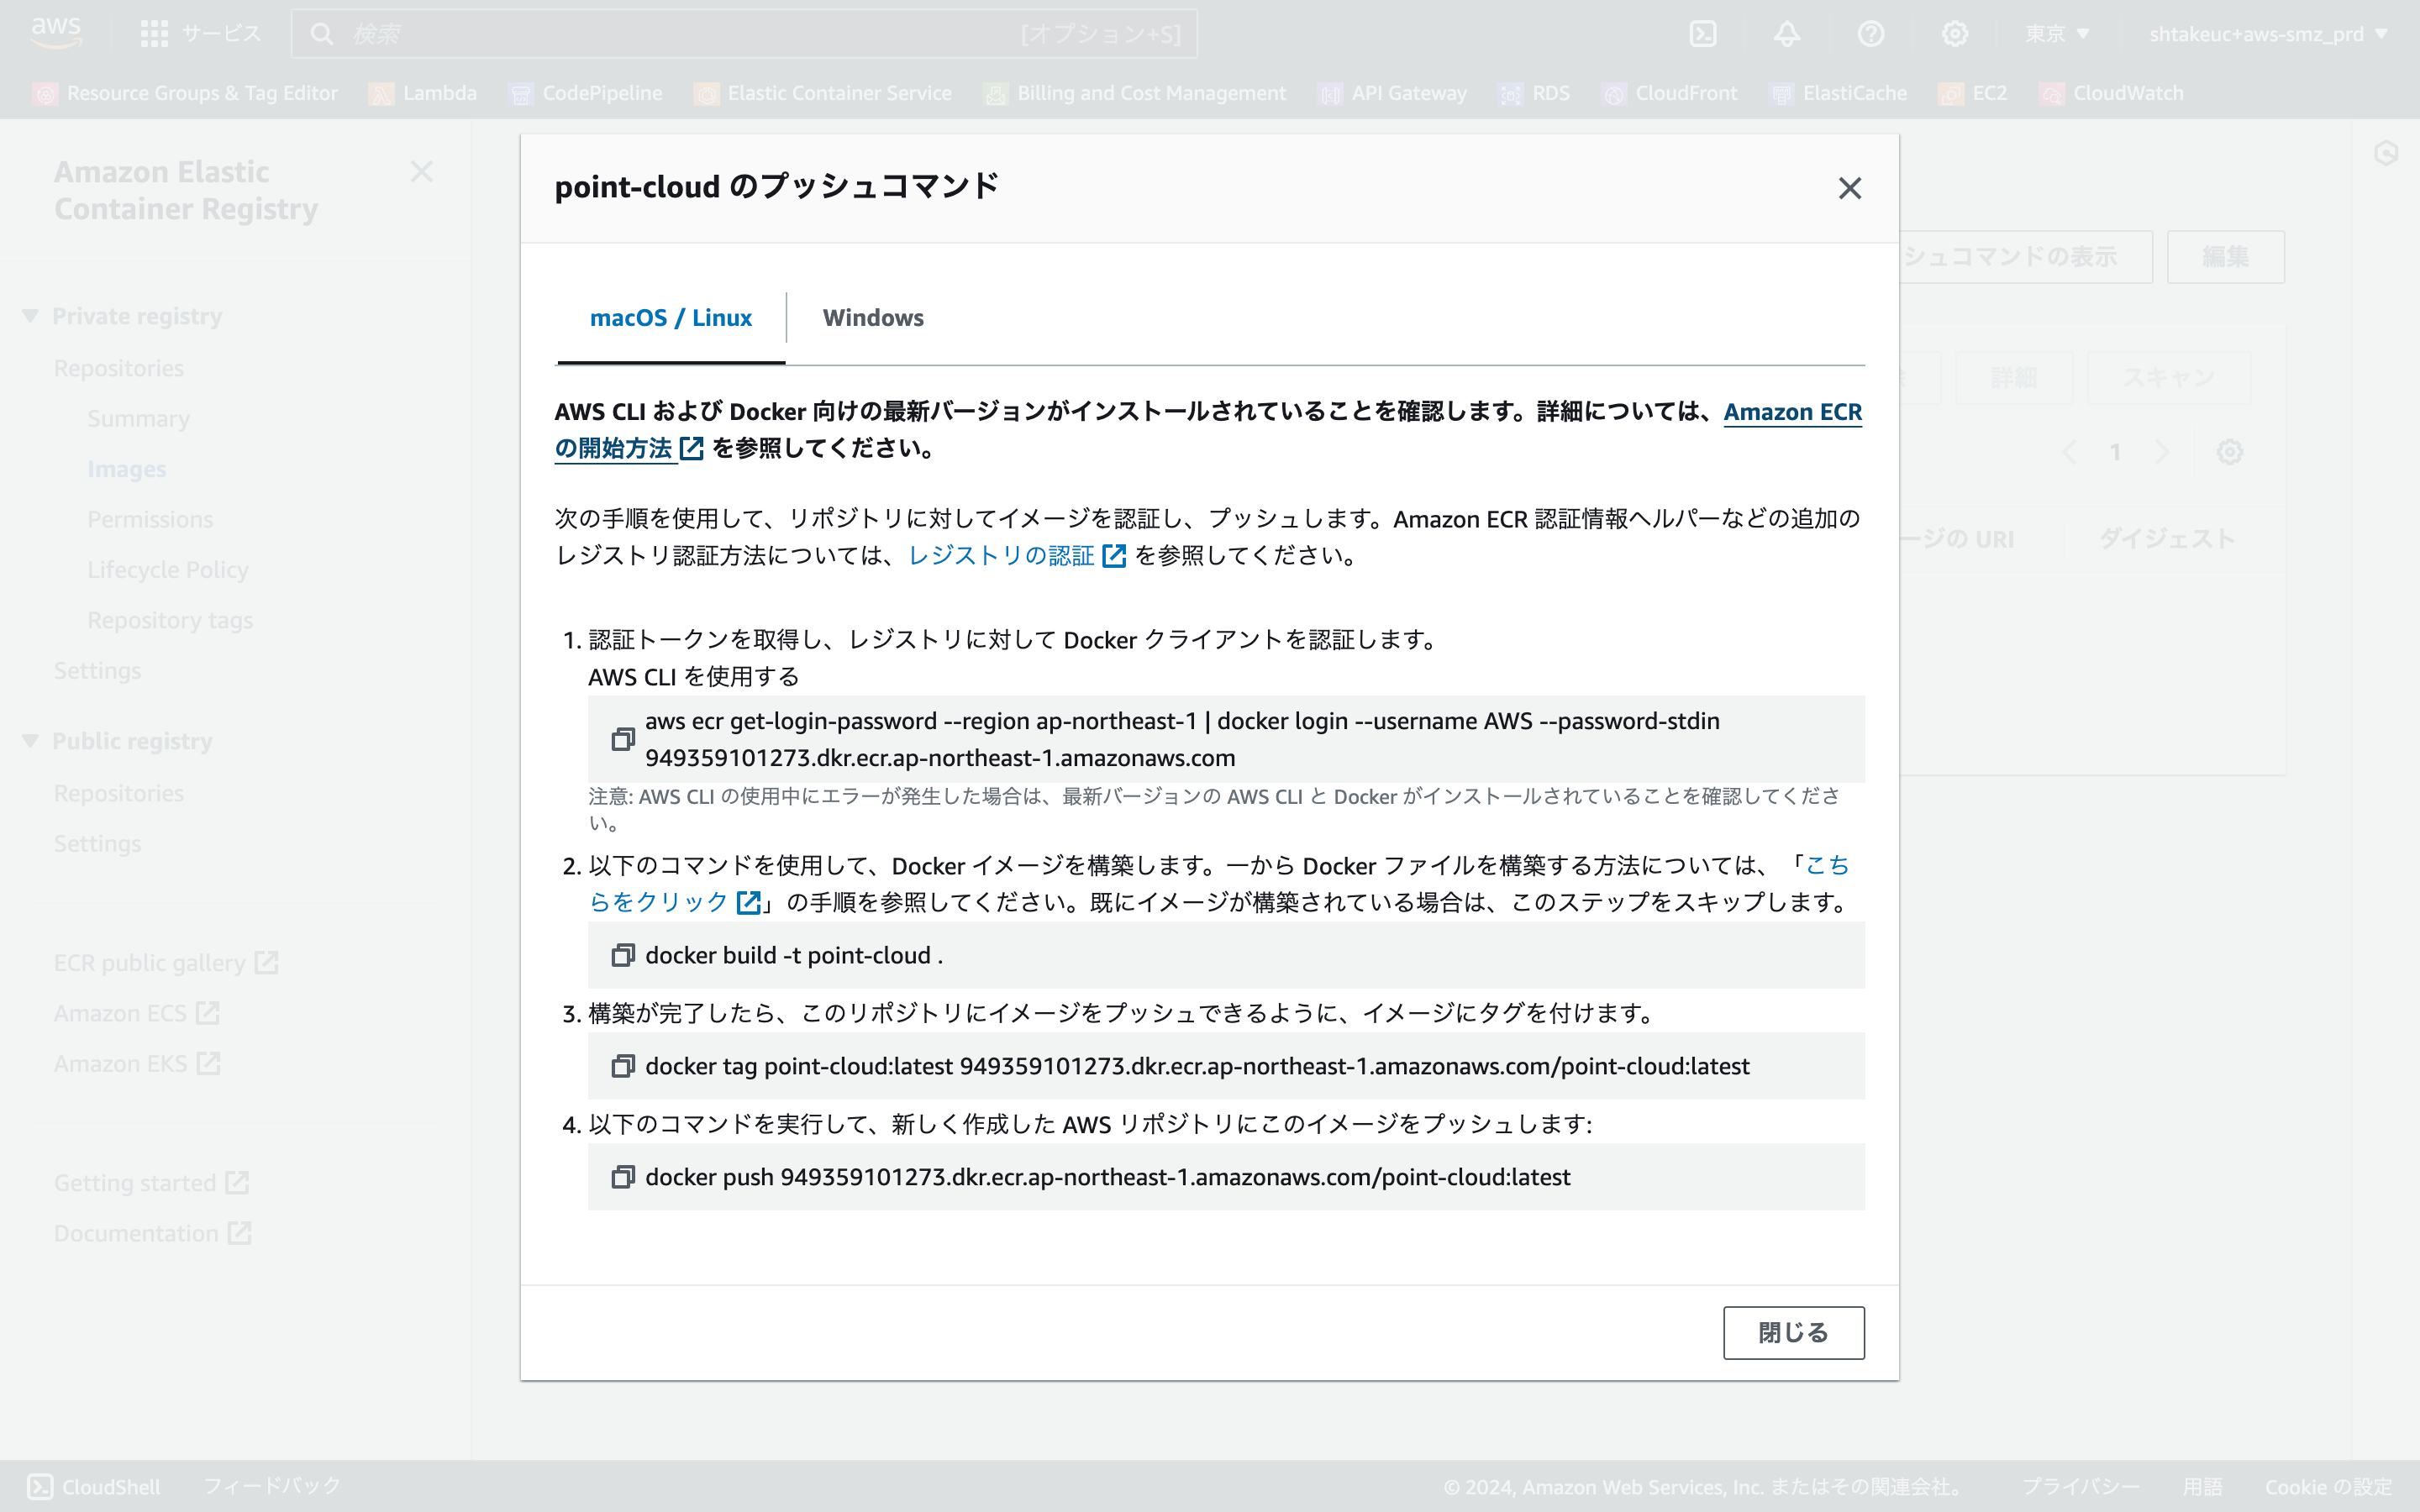
Task: Open images table preferences gear
Action: [x=2229, y=452]
